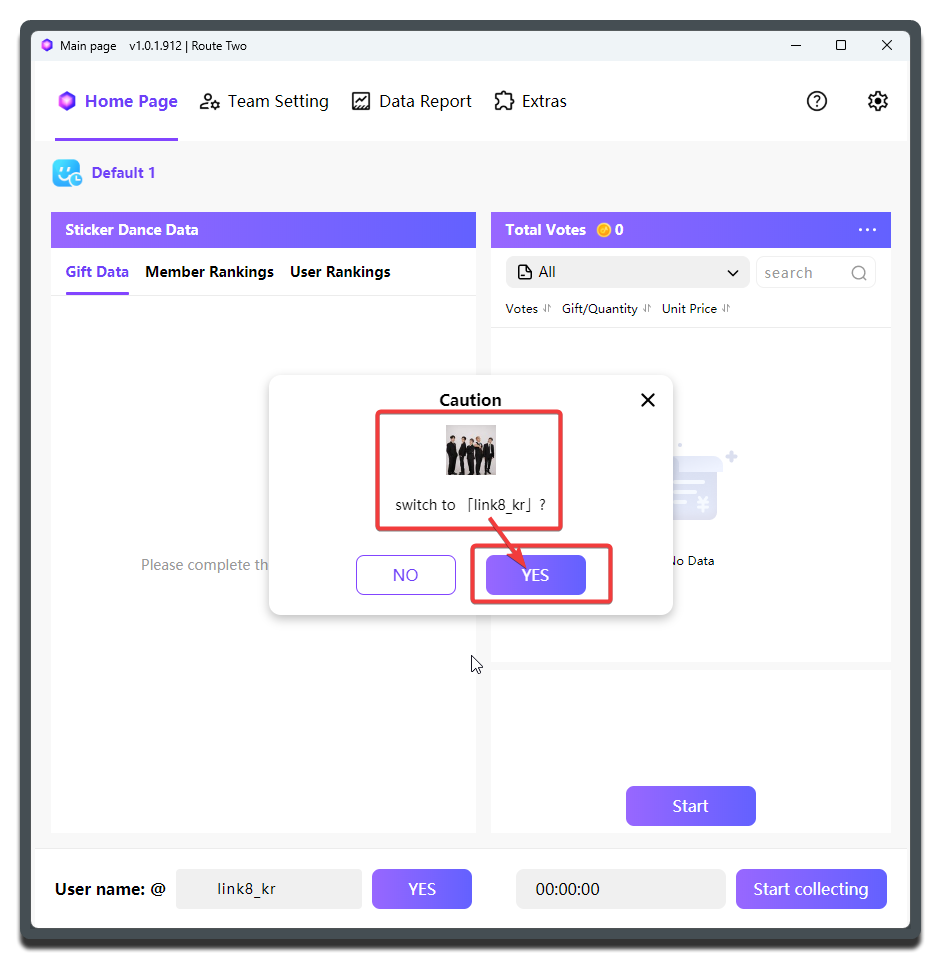Close the Caution dialog with X
Screen dimensions: 941x959
pyautogui.click(x=648, y=400)
